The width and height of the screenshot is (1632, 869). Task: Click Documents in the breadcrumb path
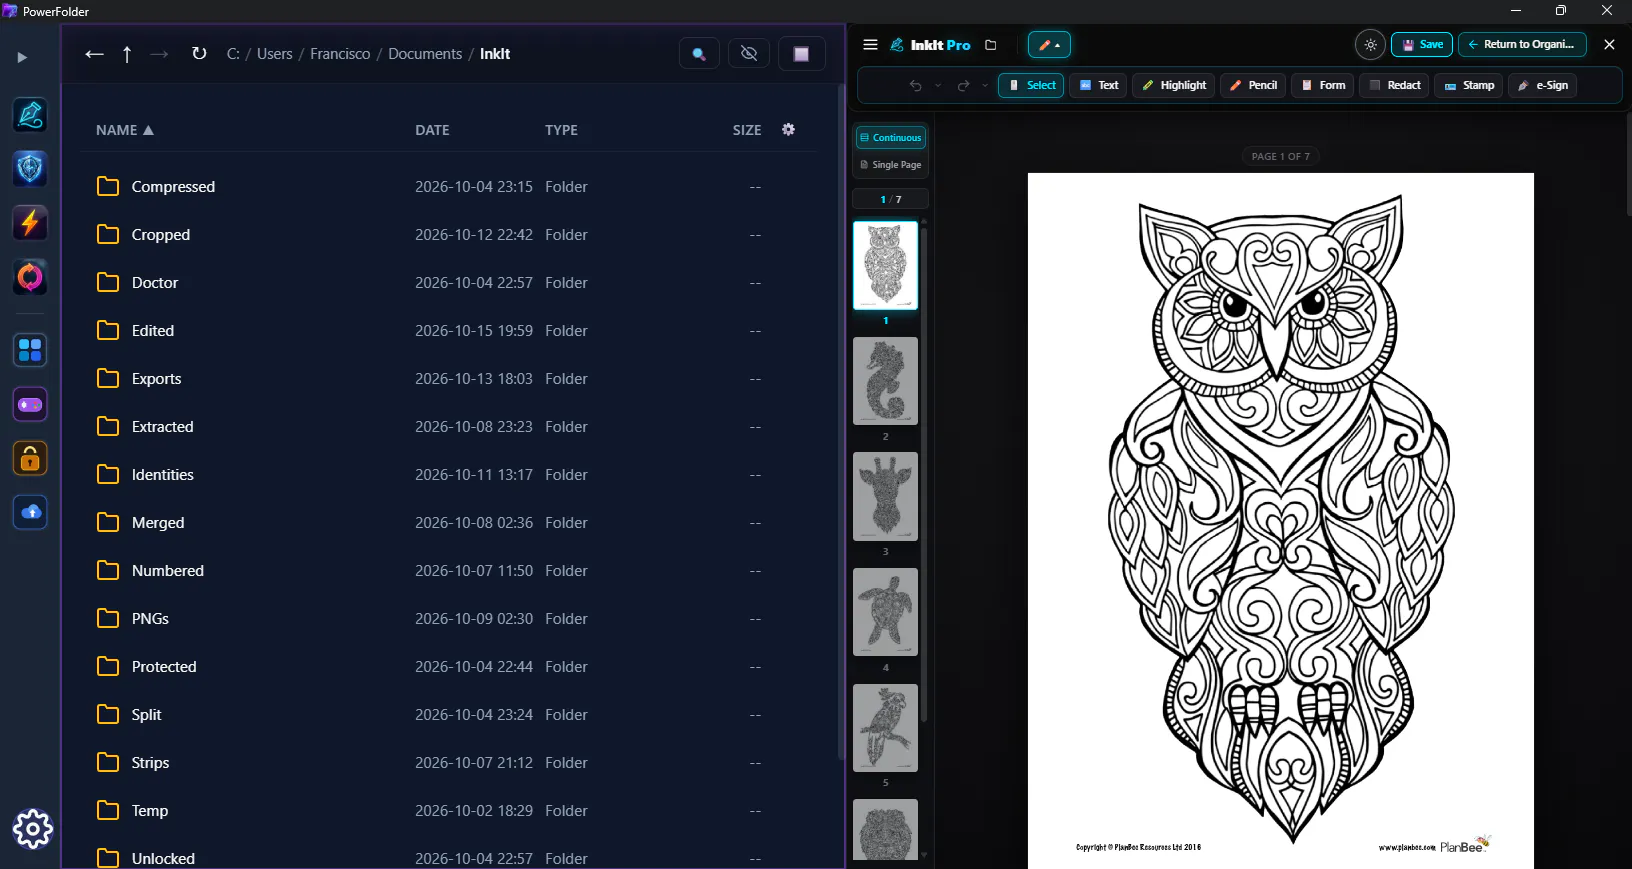click(425, 54)
